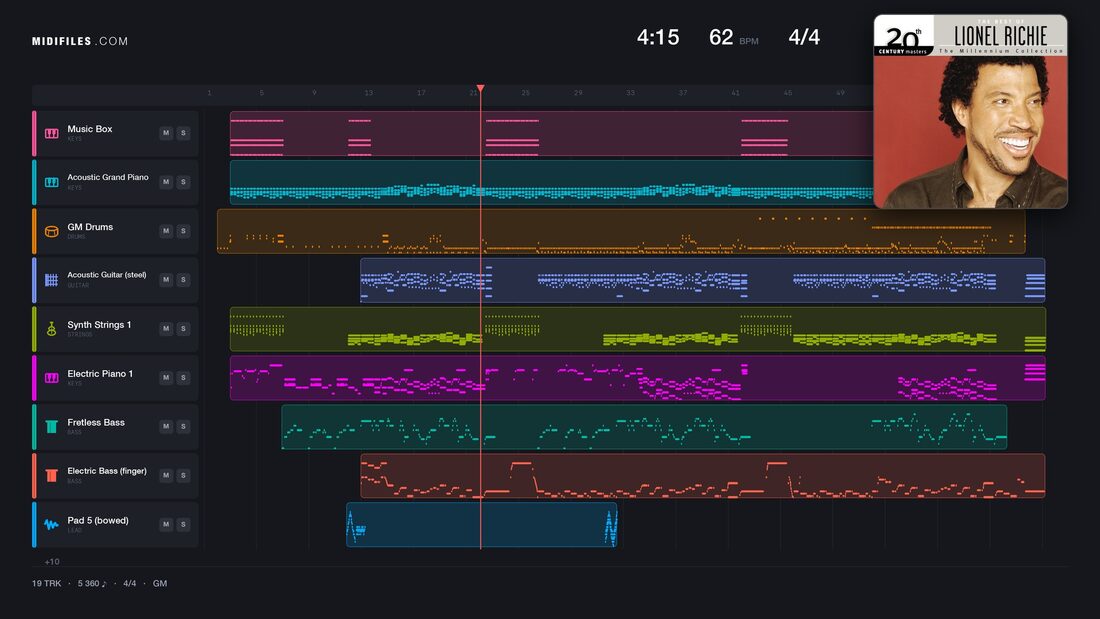Click the Electric Piano 1 keys icon
Image resolution: width=1100 pixels, height=619 pixels.
(x=52, y=378)
